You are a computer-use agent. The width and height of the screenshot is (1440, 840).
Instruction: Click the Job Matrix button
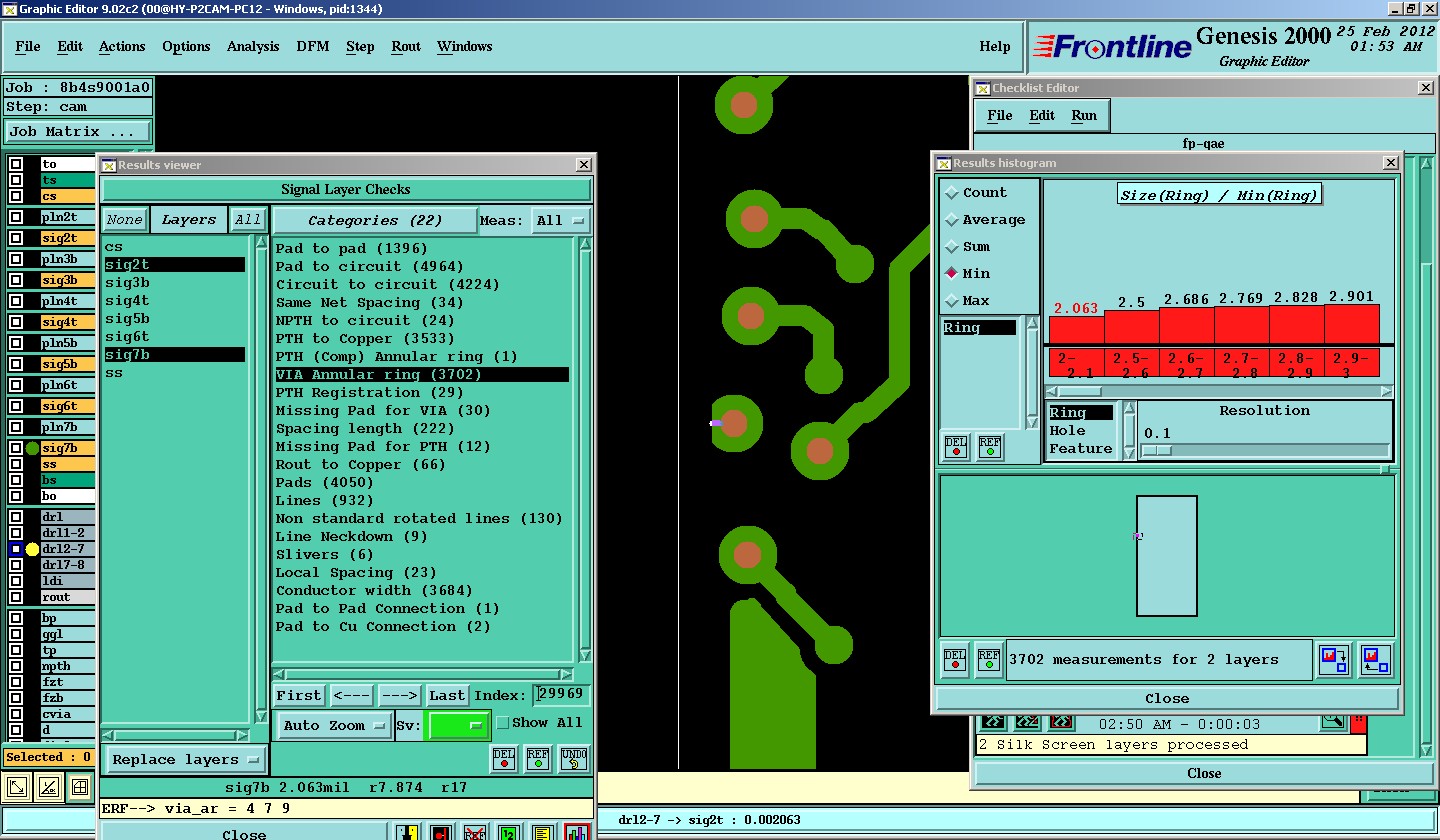(x=78, y=131)
